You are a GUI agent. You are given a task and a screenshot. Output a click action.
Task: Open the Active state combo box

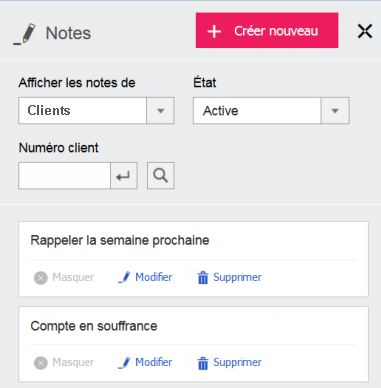pyautogui.click(x=271, y=111)
